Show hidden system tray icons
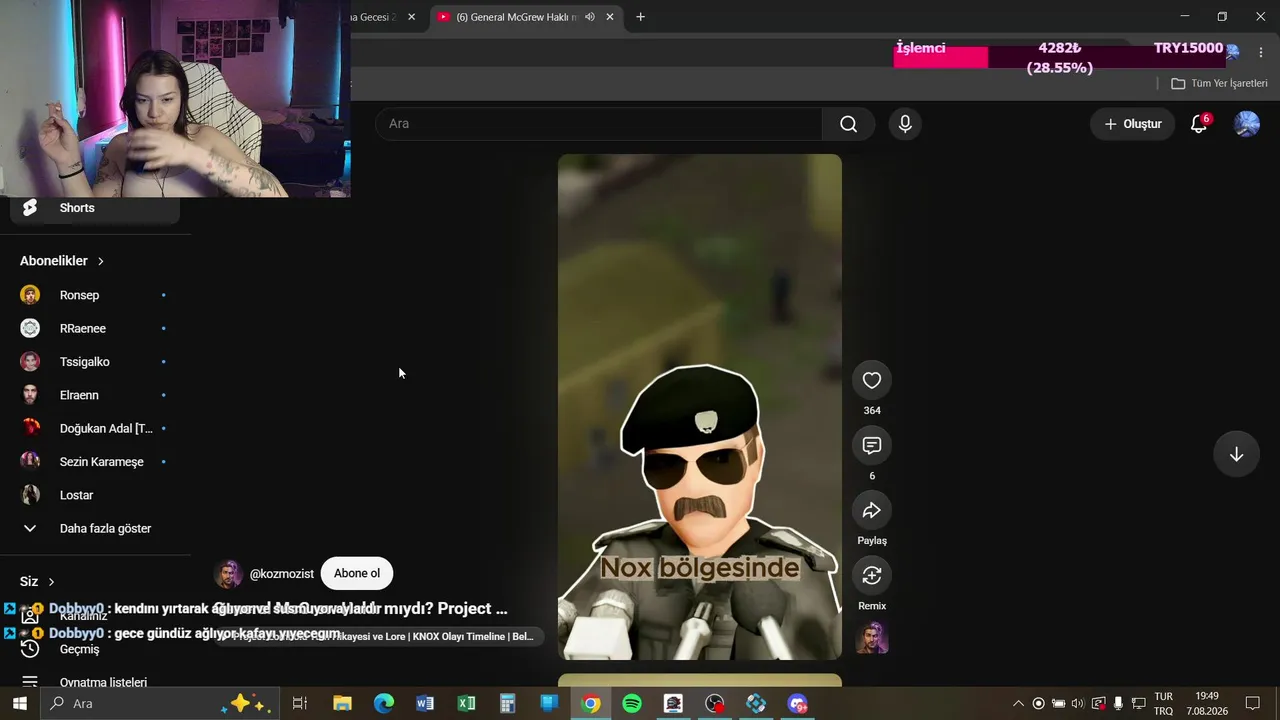Image resolution: width=1280 pixels, height=720 pixels. (x=1018, y=704)
